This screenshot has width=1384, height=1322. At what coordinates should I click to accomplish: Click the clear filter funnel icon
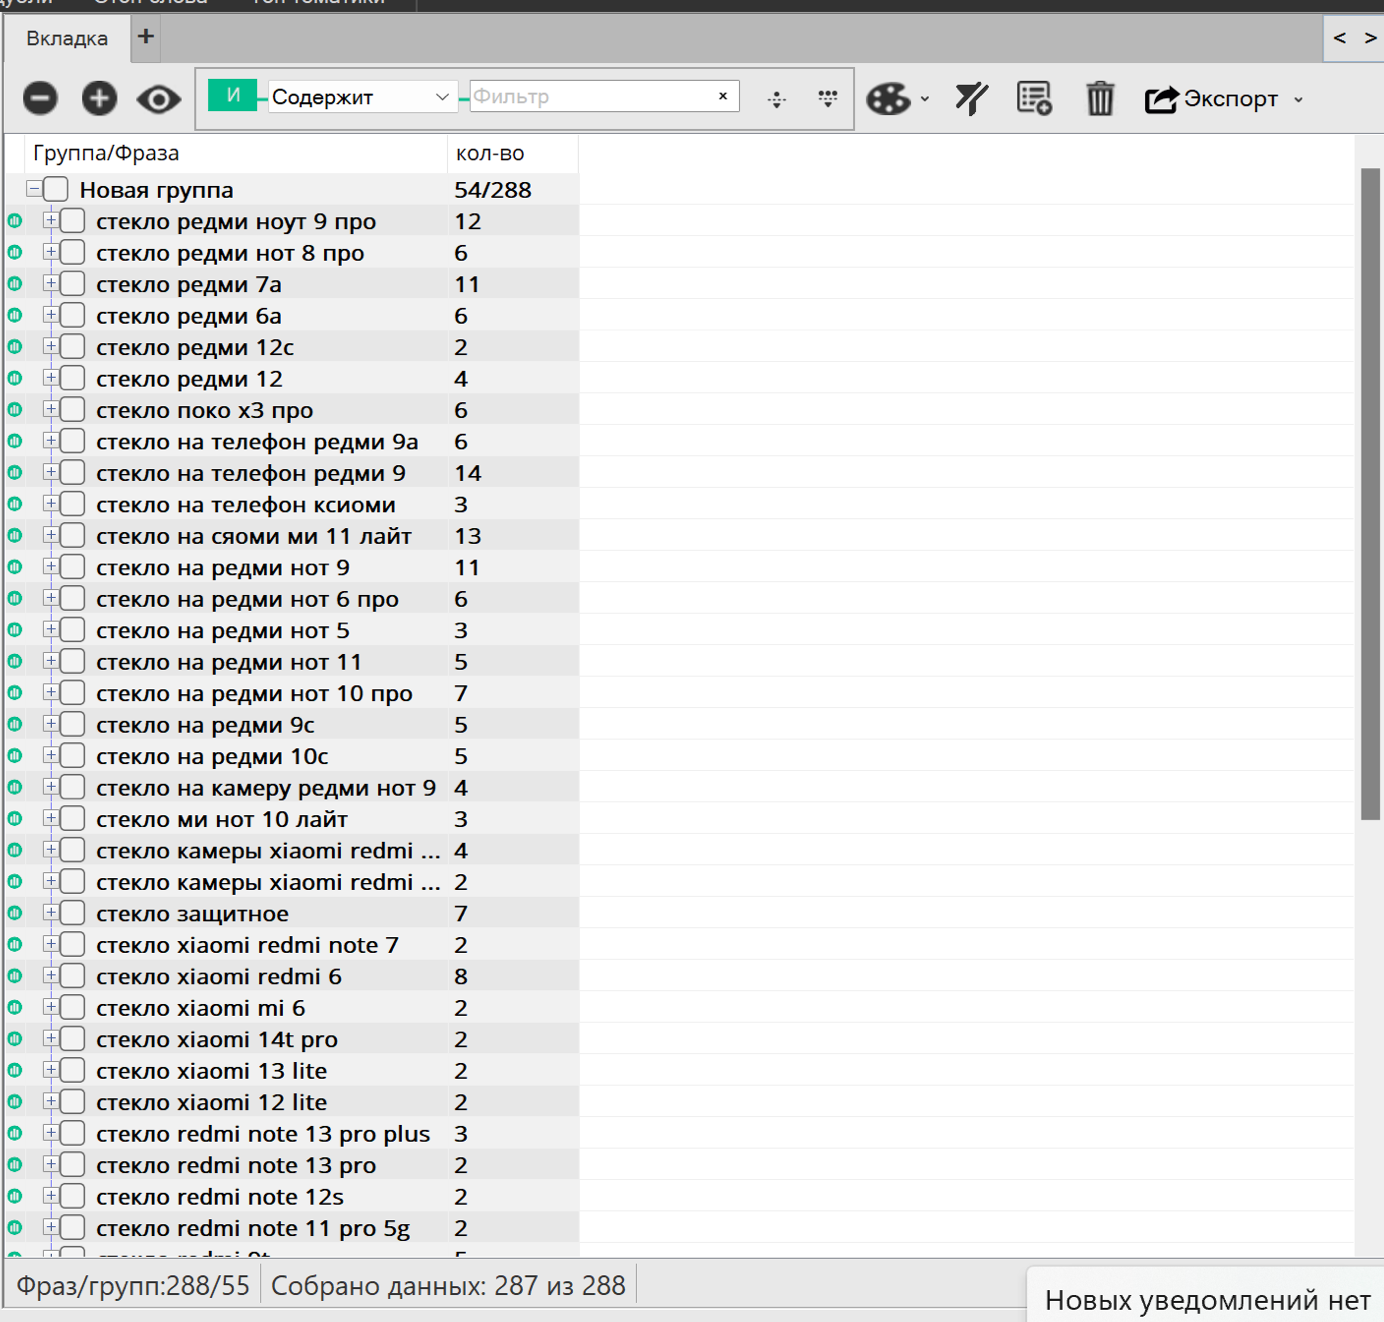tap(971, 99)
